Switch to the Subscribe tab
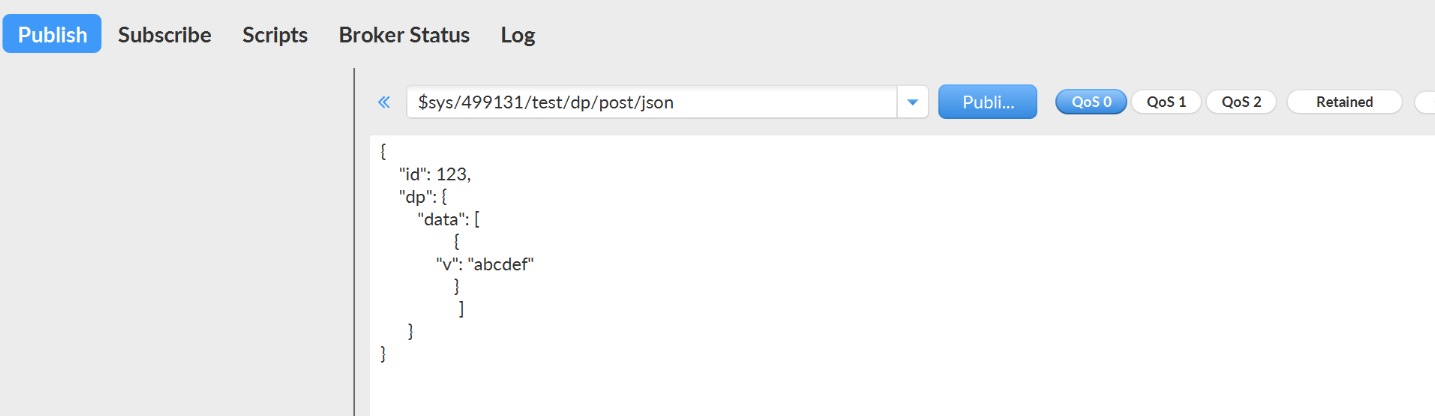This screenshot has width=1435, height=416. point(164,34)
